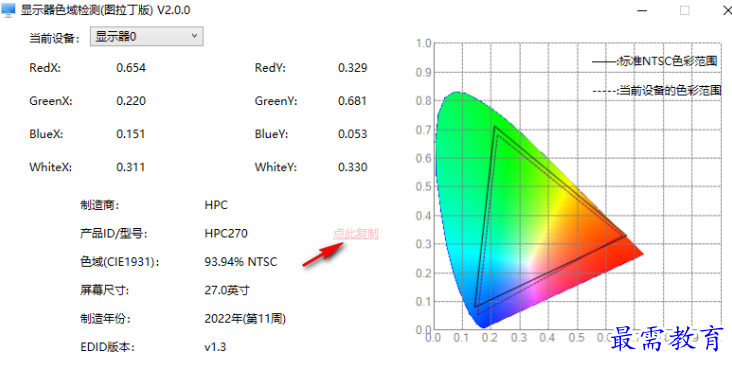Click the 93.94% NTSC gamut value
The image size is (732, 370).
(241, 262)
